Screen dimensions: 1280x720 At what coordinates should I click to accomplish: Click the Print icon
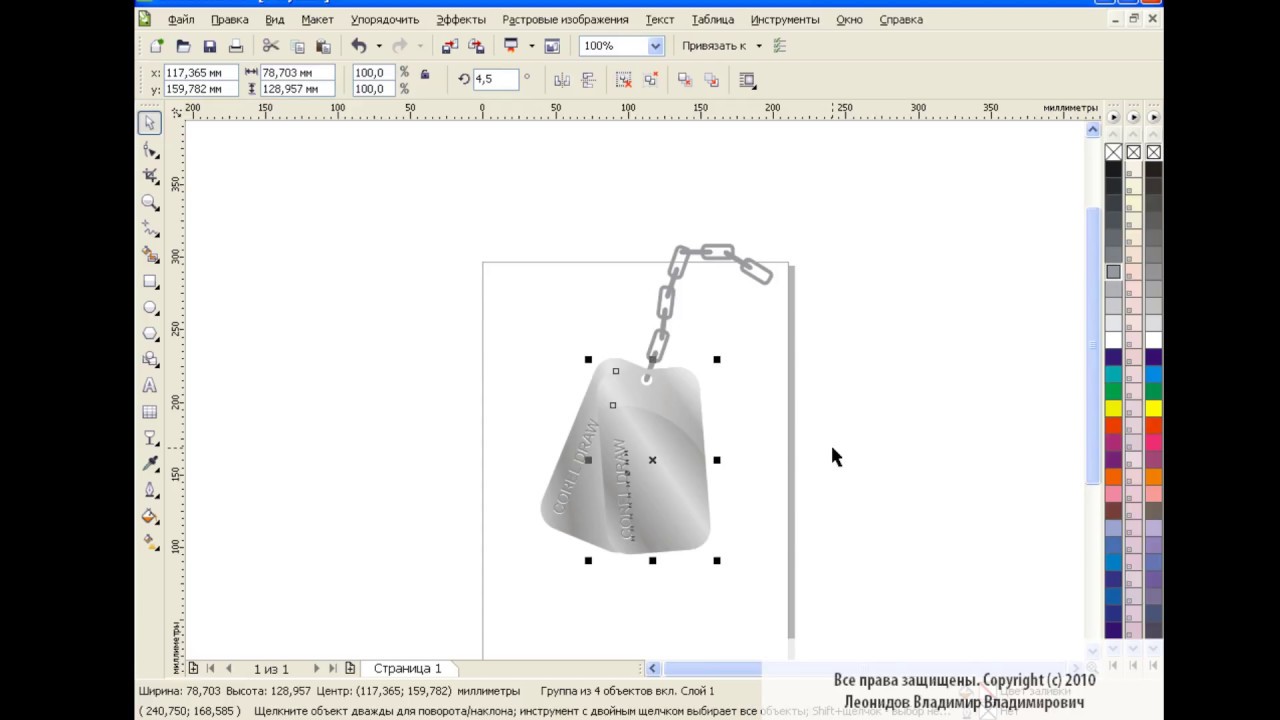pos(236,46)
